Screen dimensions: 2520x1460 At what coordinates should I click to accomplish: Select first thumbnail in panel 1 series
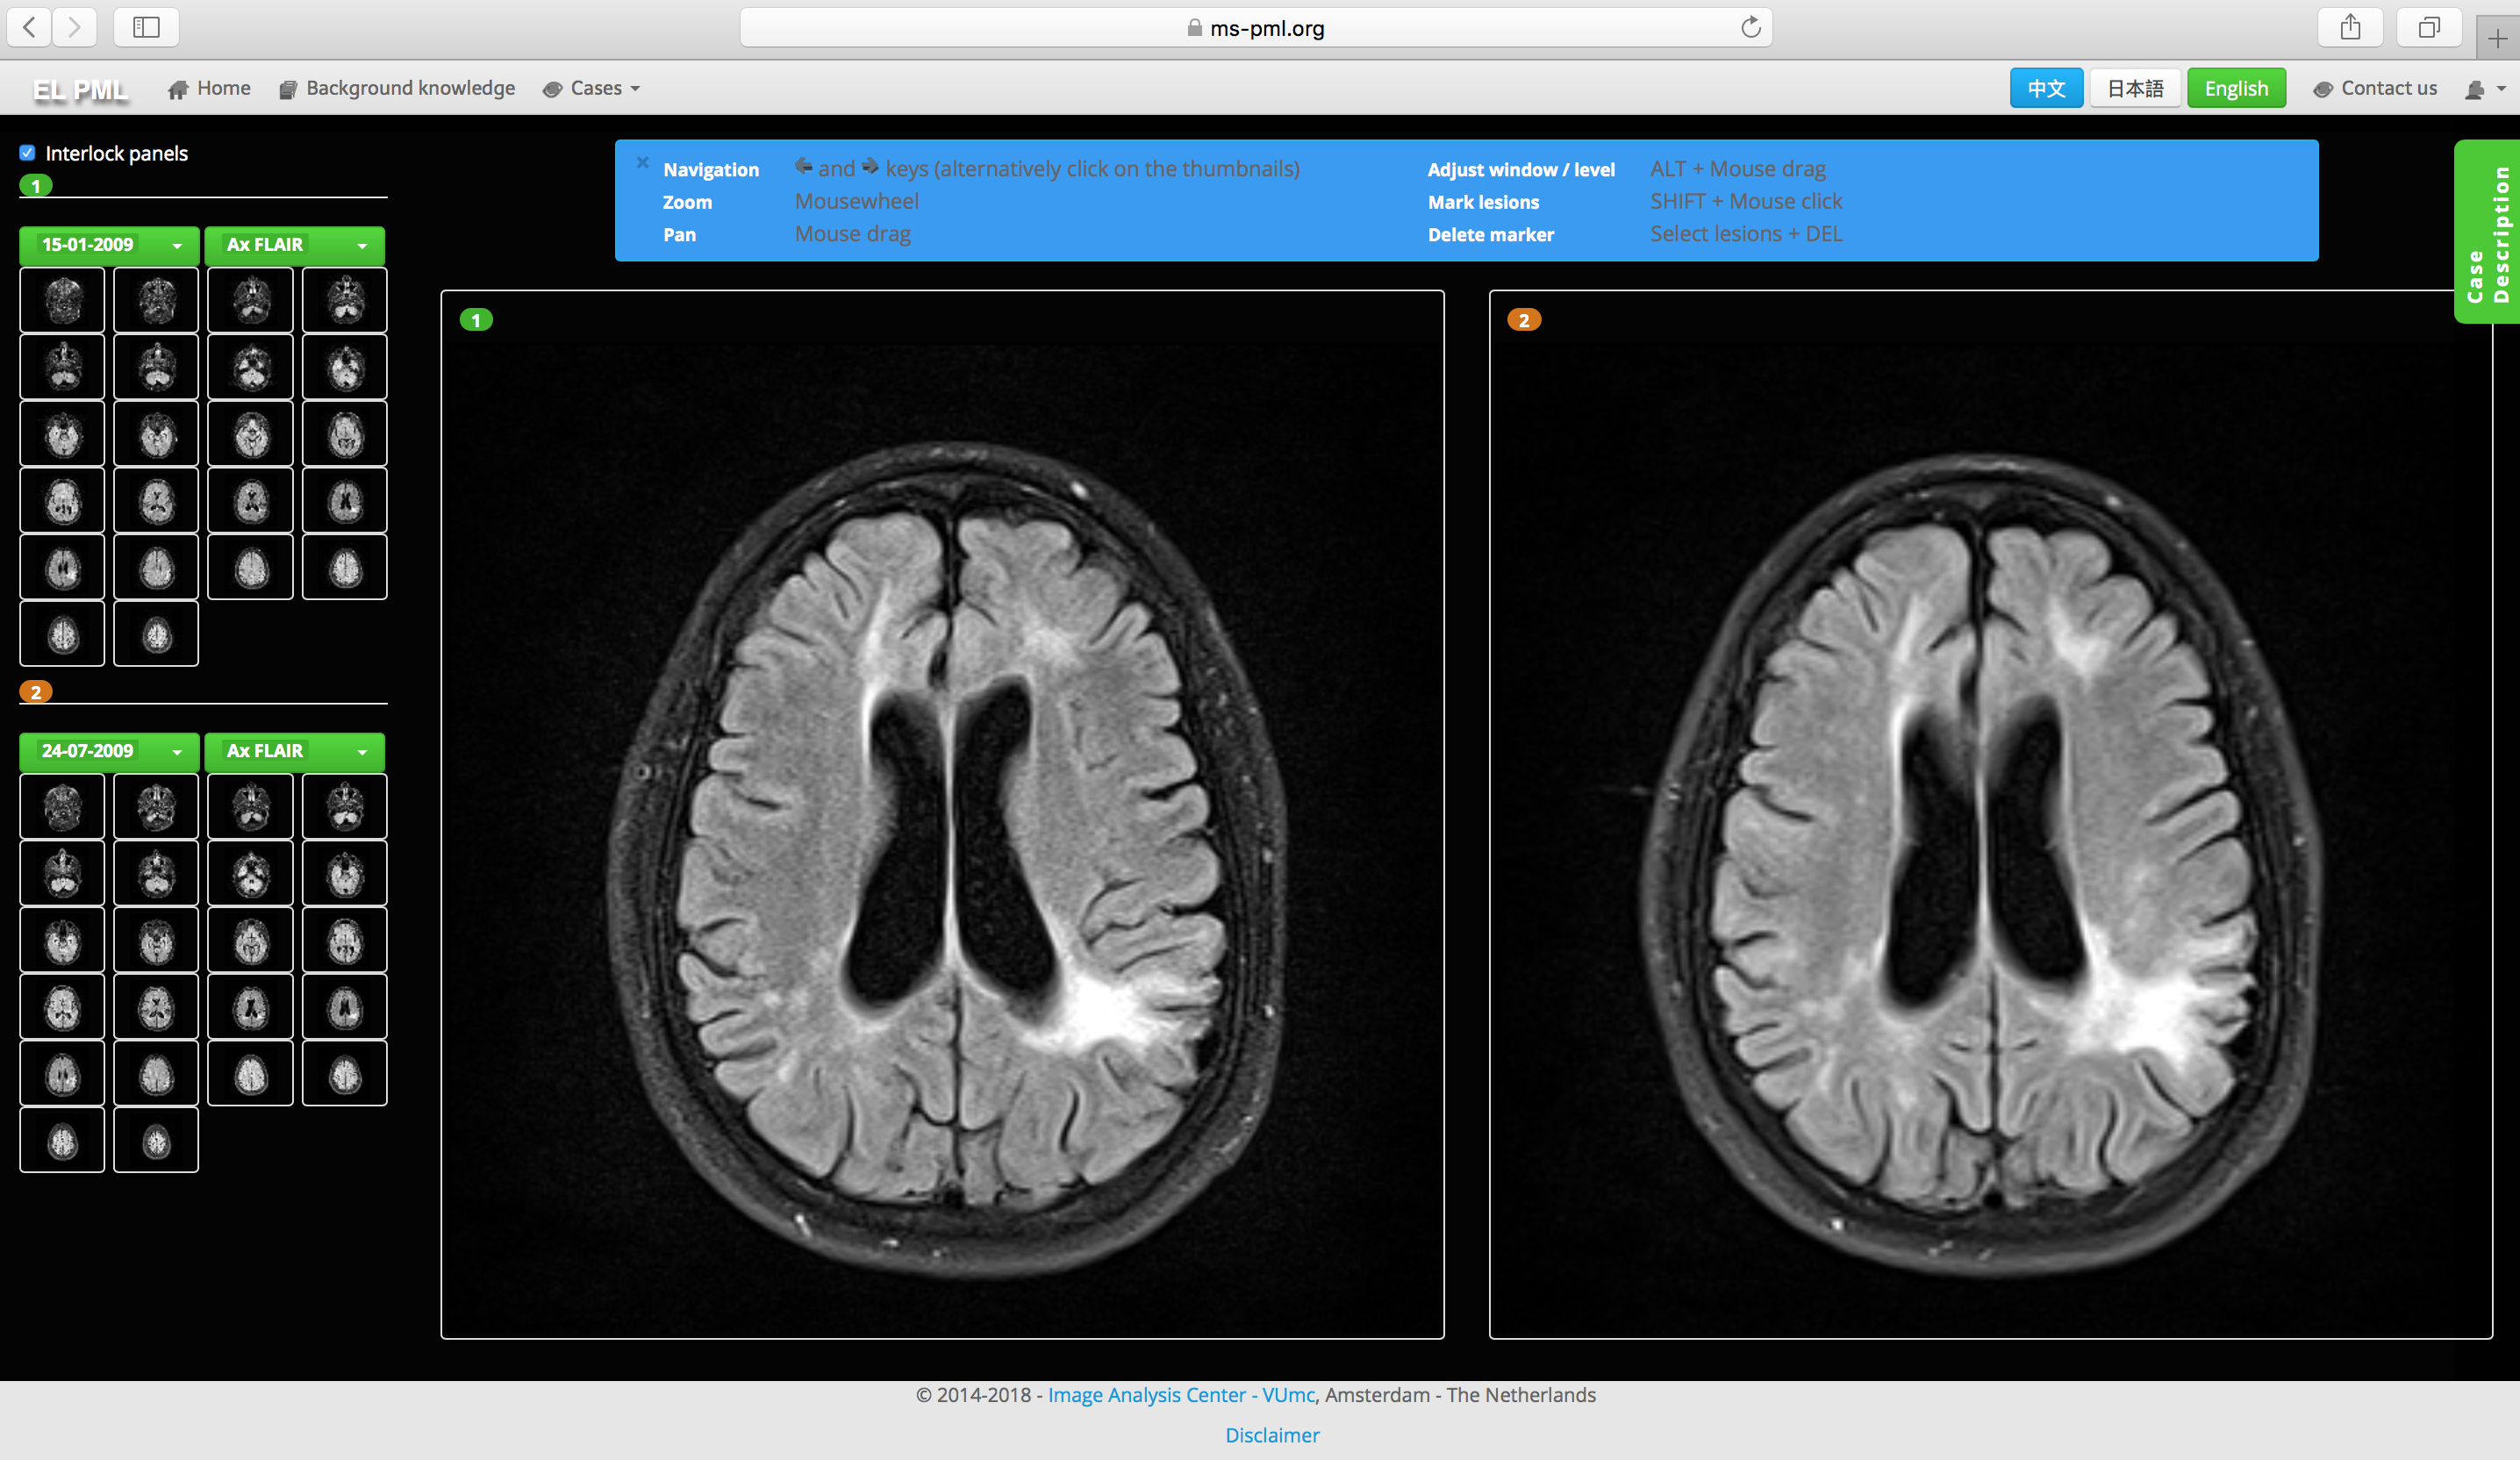62,300
